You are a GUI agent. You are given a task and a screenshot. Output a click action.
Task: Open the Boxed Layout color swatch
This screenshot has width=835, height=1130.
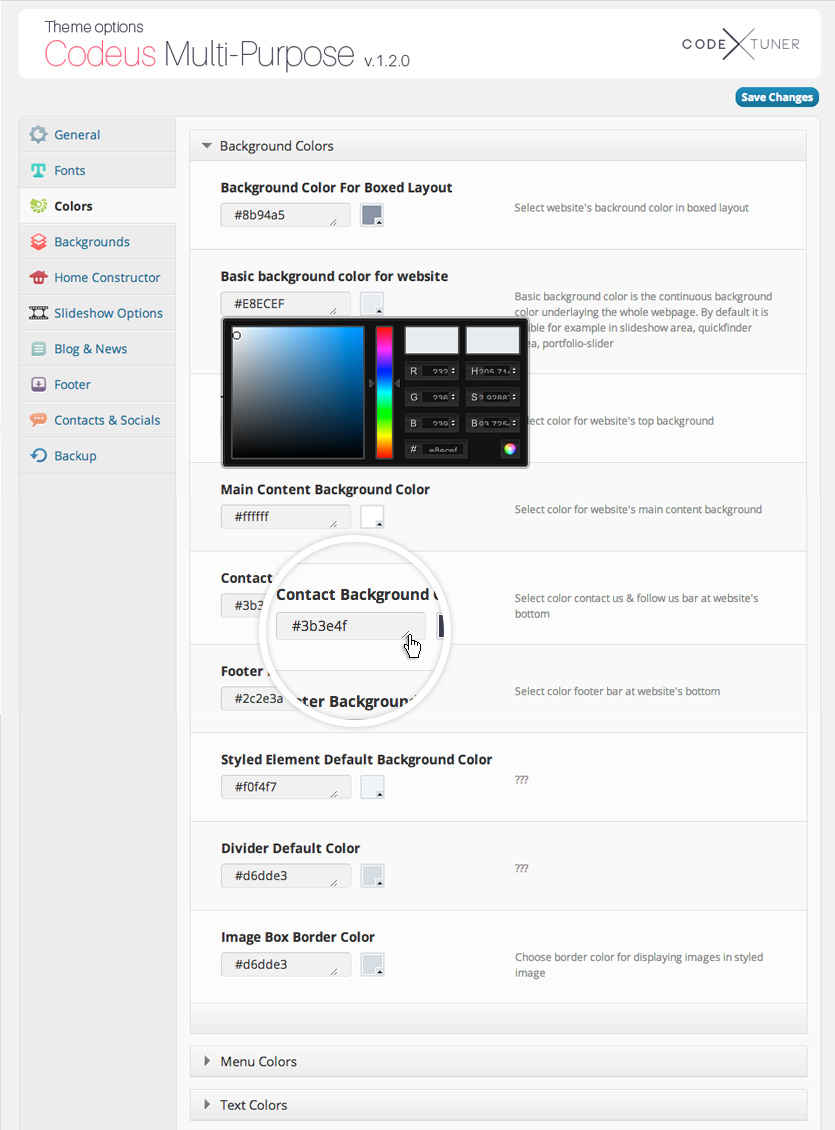tap(372, 215)
